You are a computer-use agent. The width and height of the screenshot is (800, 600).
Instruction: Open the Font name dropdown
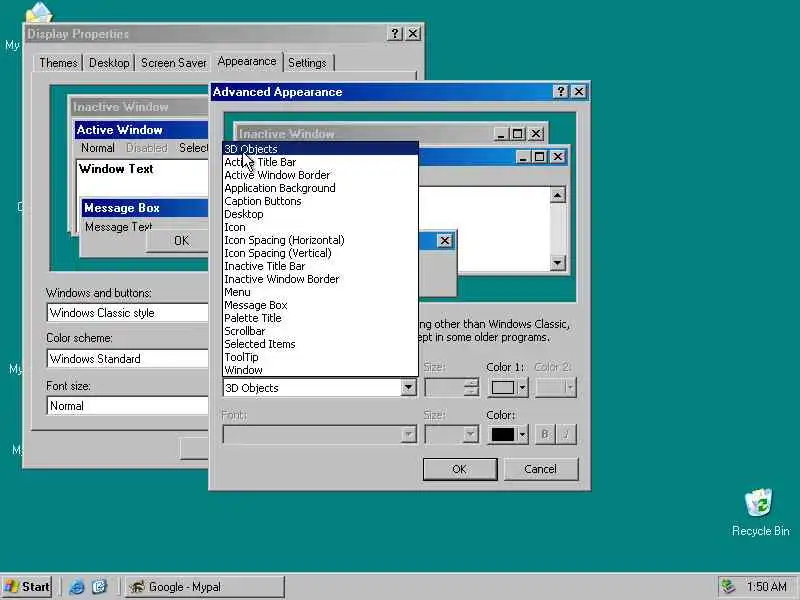coord(408,435)
